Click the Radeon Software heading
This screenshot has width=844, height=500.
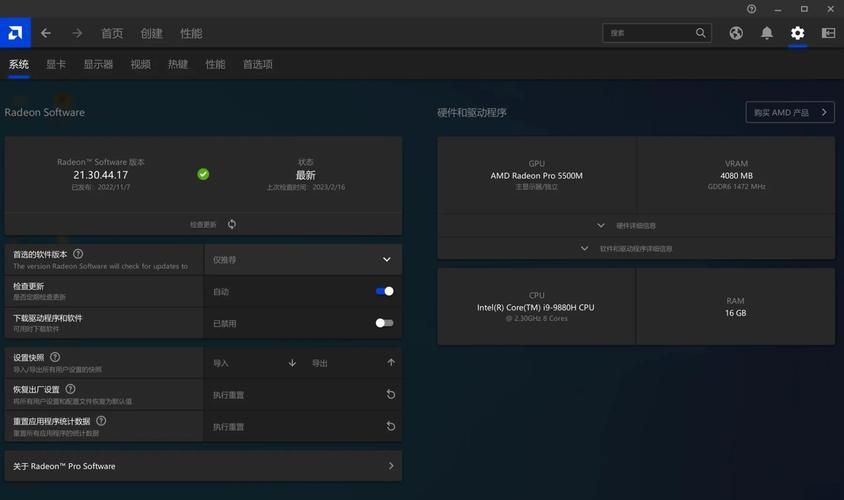click(45, 112)
